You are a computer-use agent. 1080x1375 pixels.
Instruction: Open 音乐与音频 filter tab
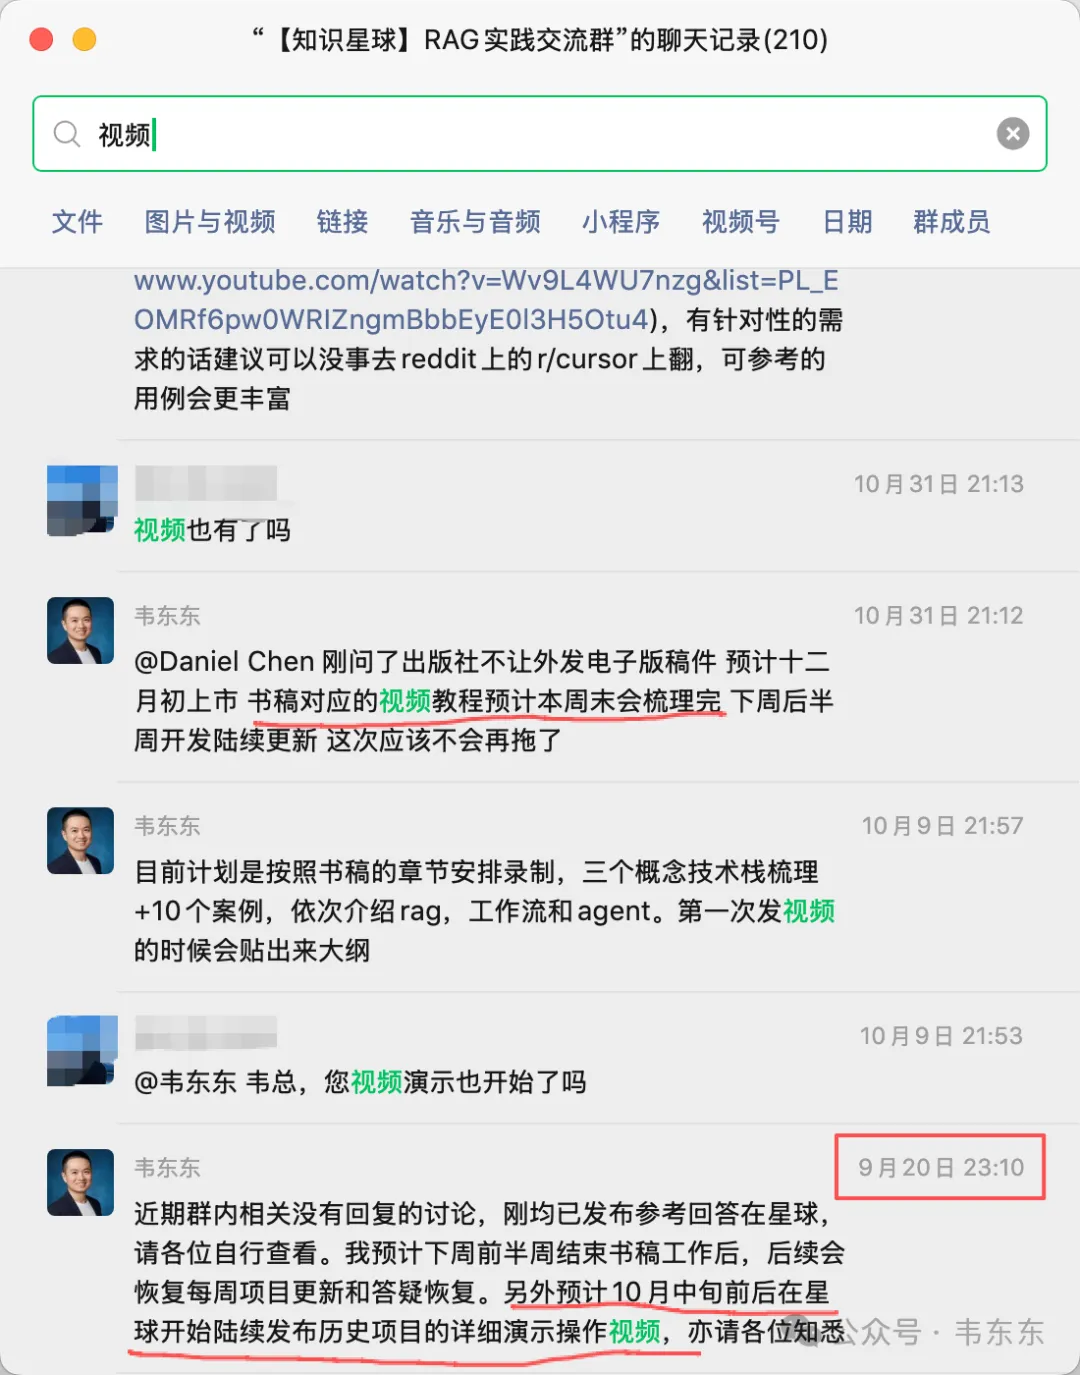475,221
